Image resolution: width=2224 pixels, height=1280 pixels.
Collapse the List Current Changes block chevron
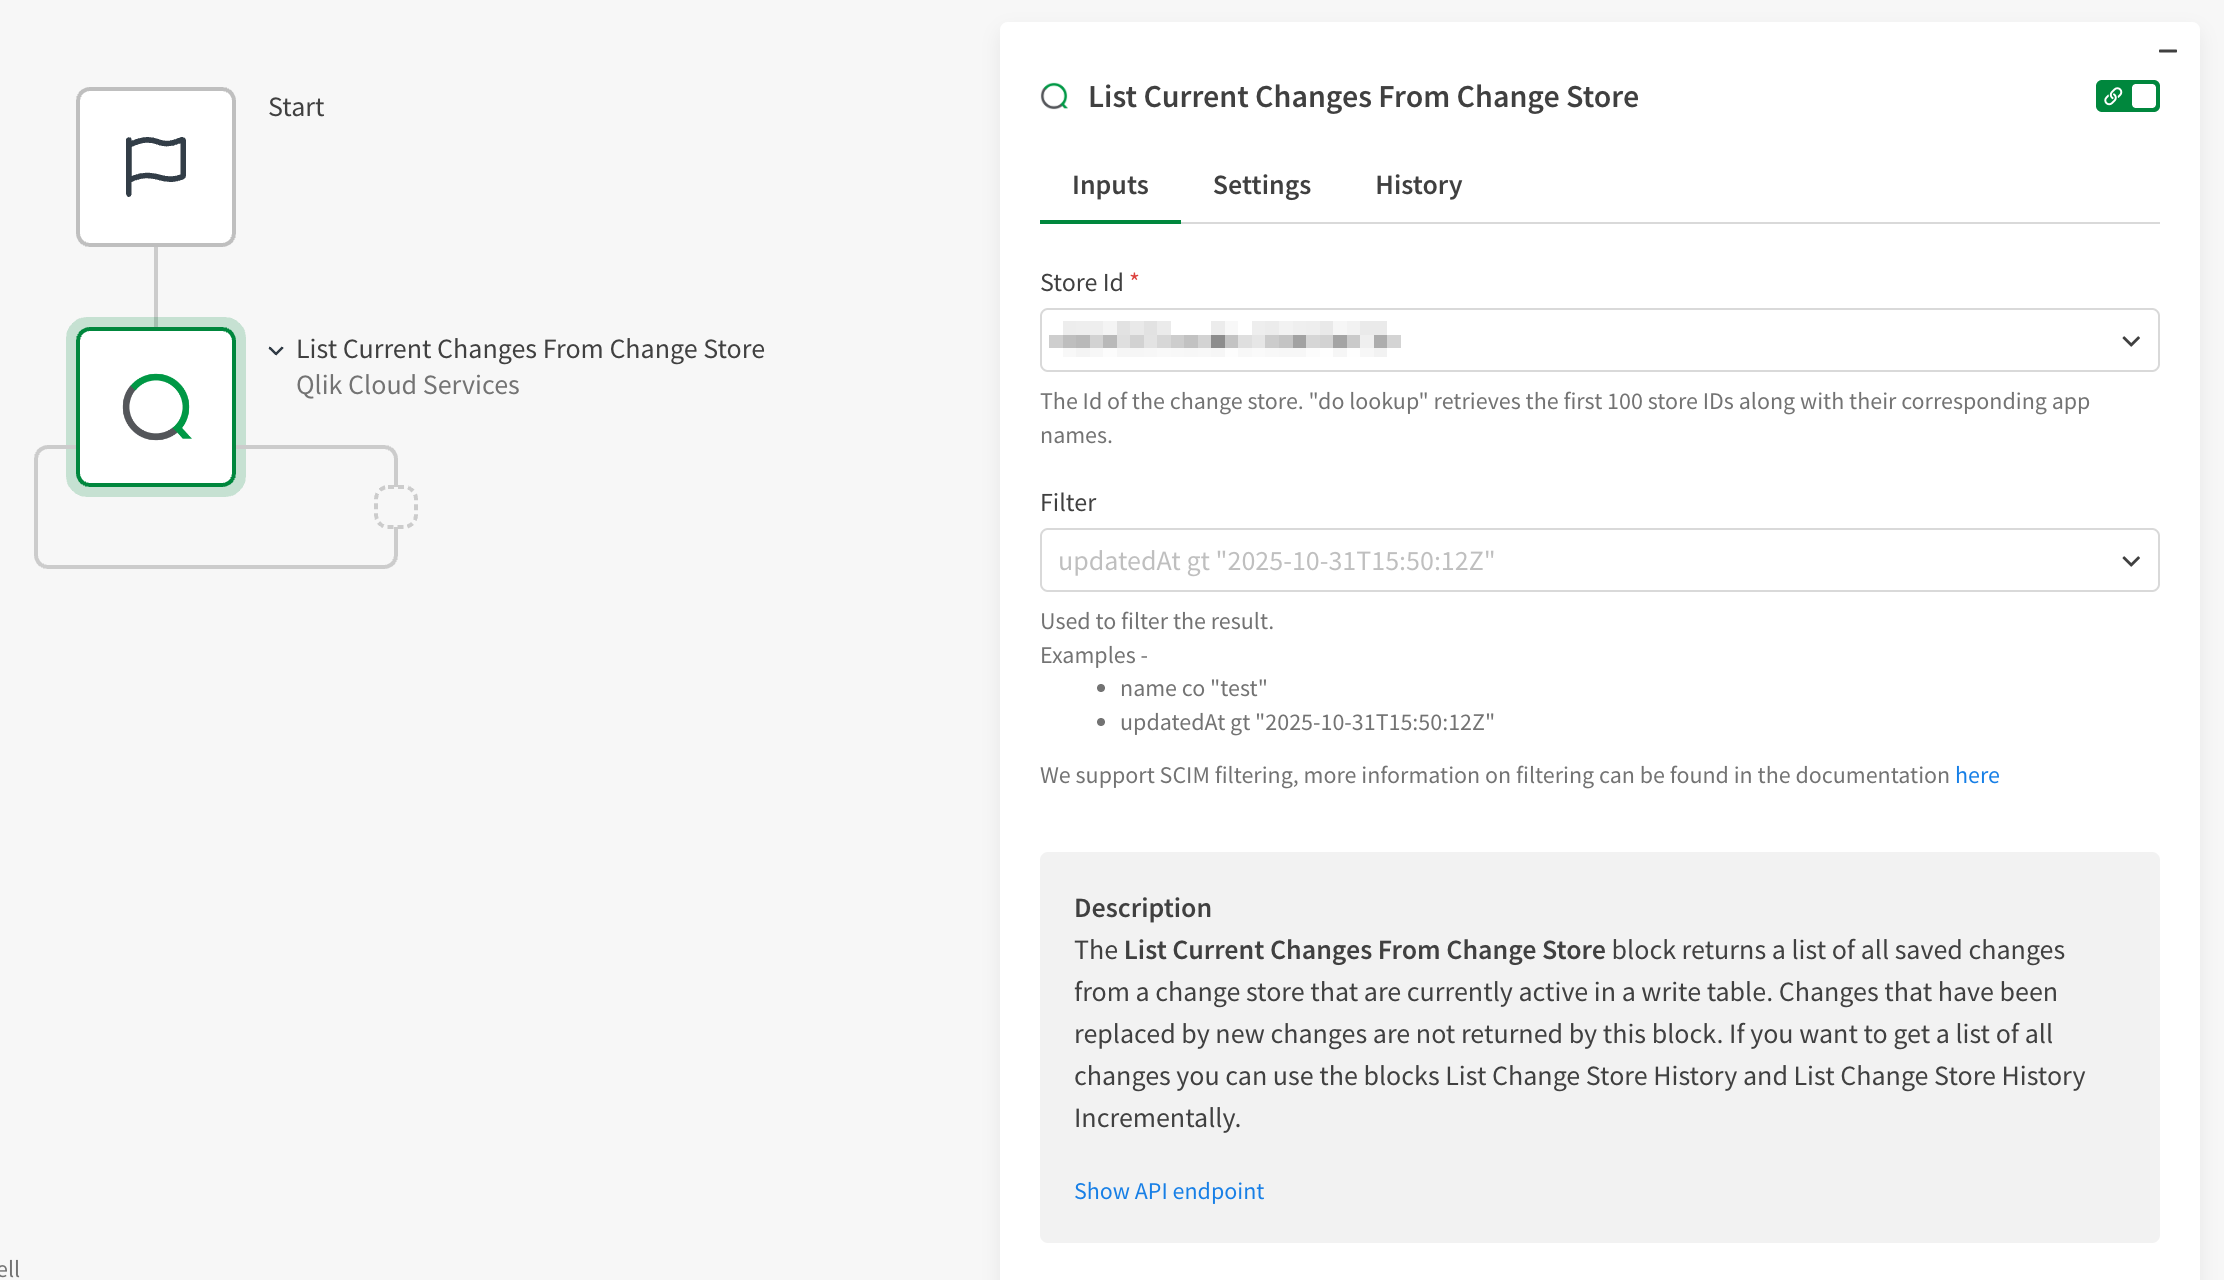tap(276, 350)
